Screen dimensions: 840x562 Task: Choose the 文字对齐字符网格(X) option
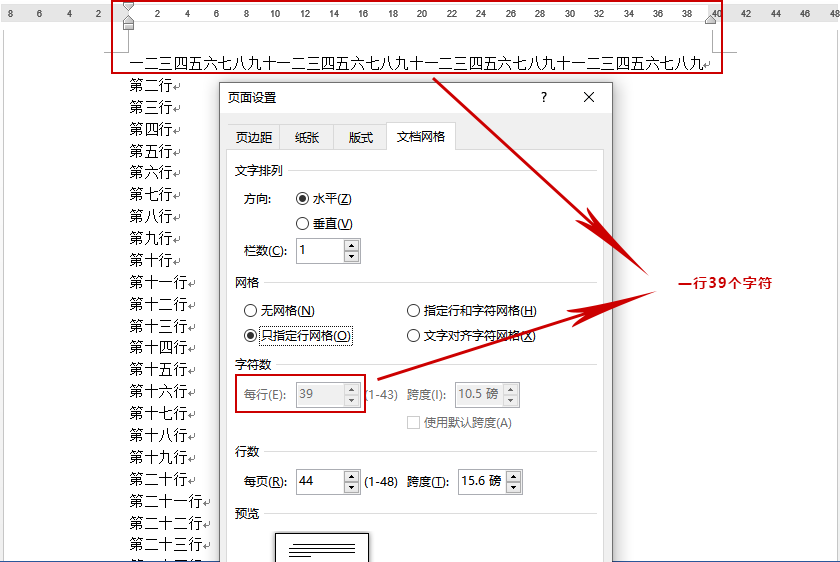tap(471, 336)
